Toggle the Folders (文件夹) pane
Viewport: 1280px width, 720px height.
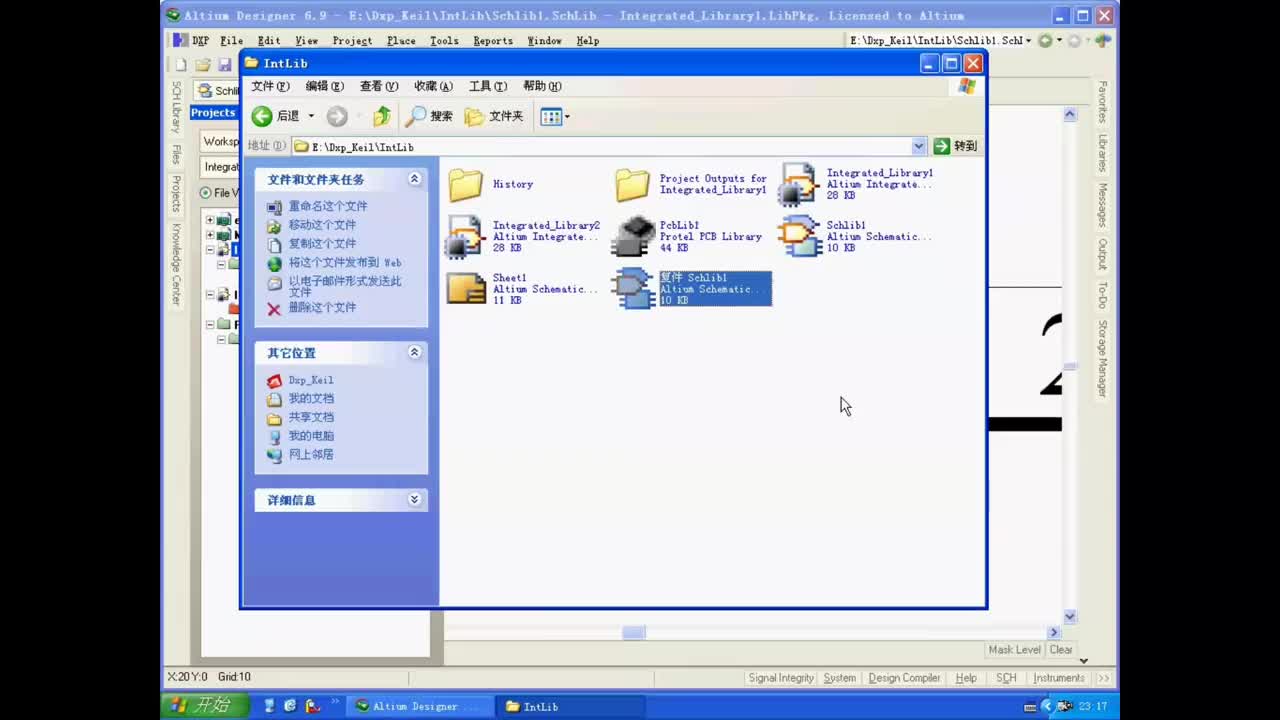[494, 116]
